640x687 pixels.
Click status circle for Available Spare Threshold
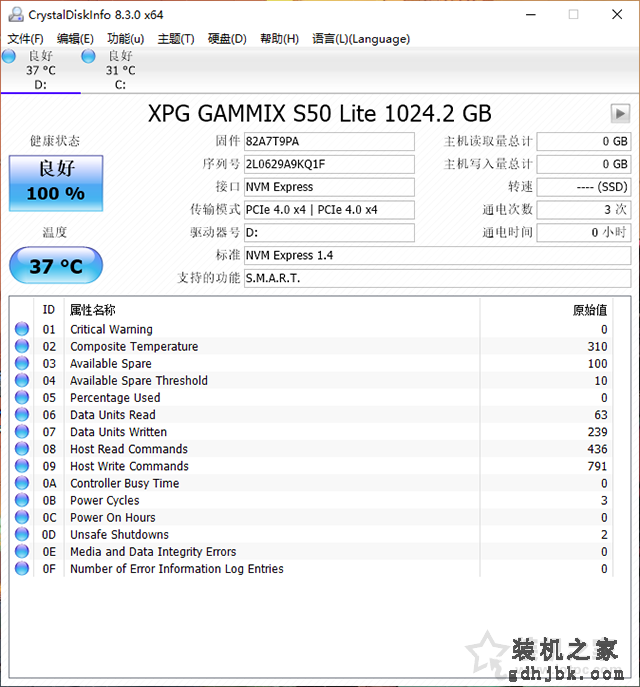coord(22,380)
